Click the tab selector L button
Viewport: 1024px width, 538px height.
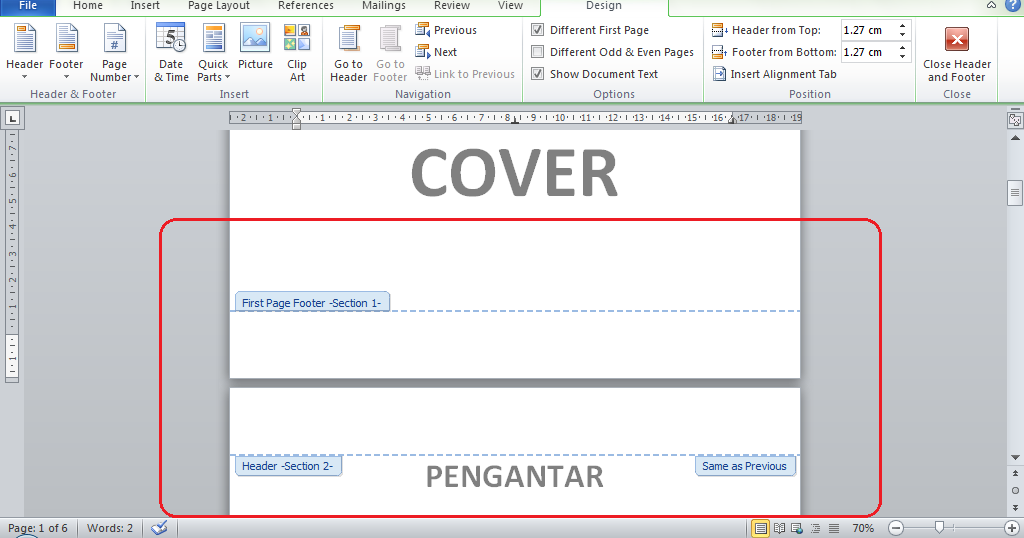click(12, 118)
